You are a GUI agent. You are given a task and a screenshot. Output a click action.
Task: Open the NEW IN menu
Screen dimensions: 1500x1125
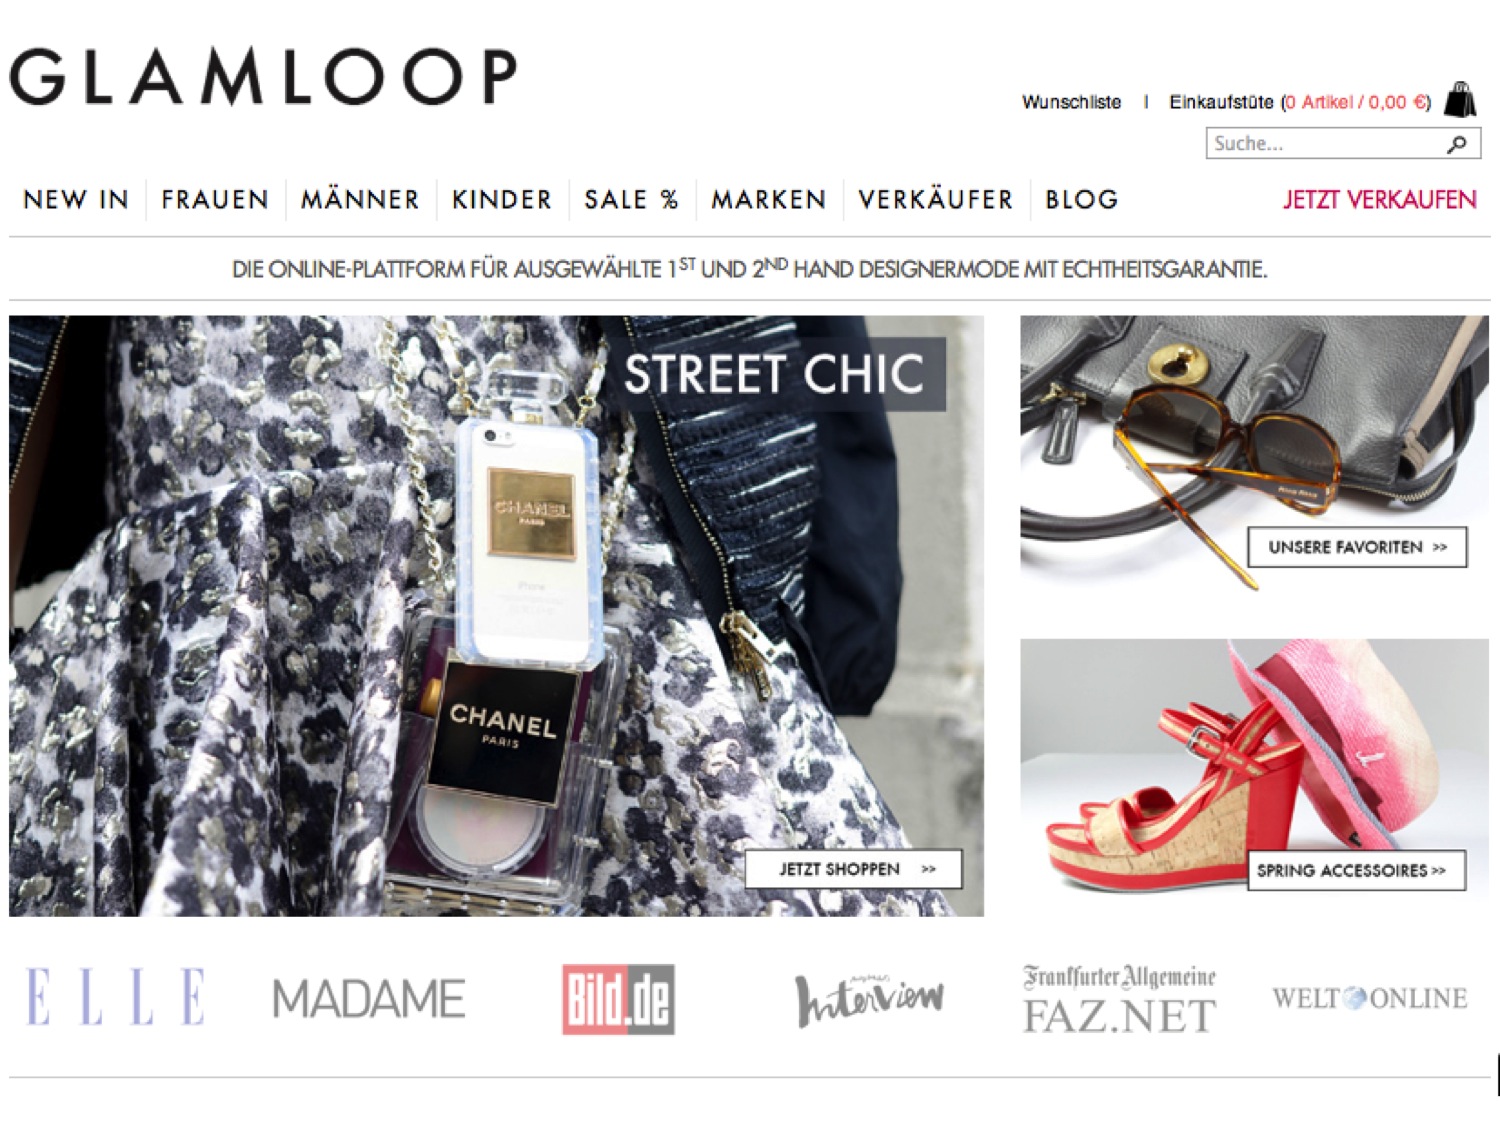pos(76,200)
